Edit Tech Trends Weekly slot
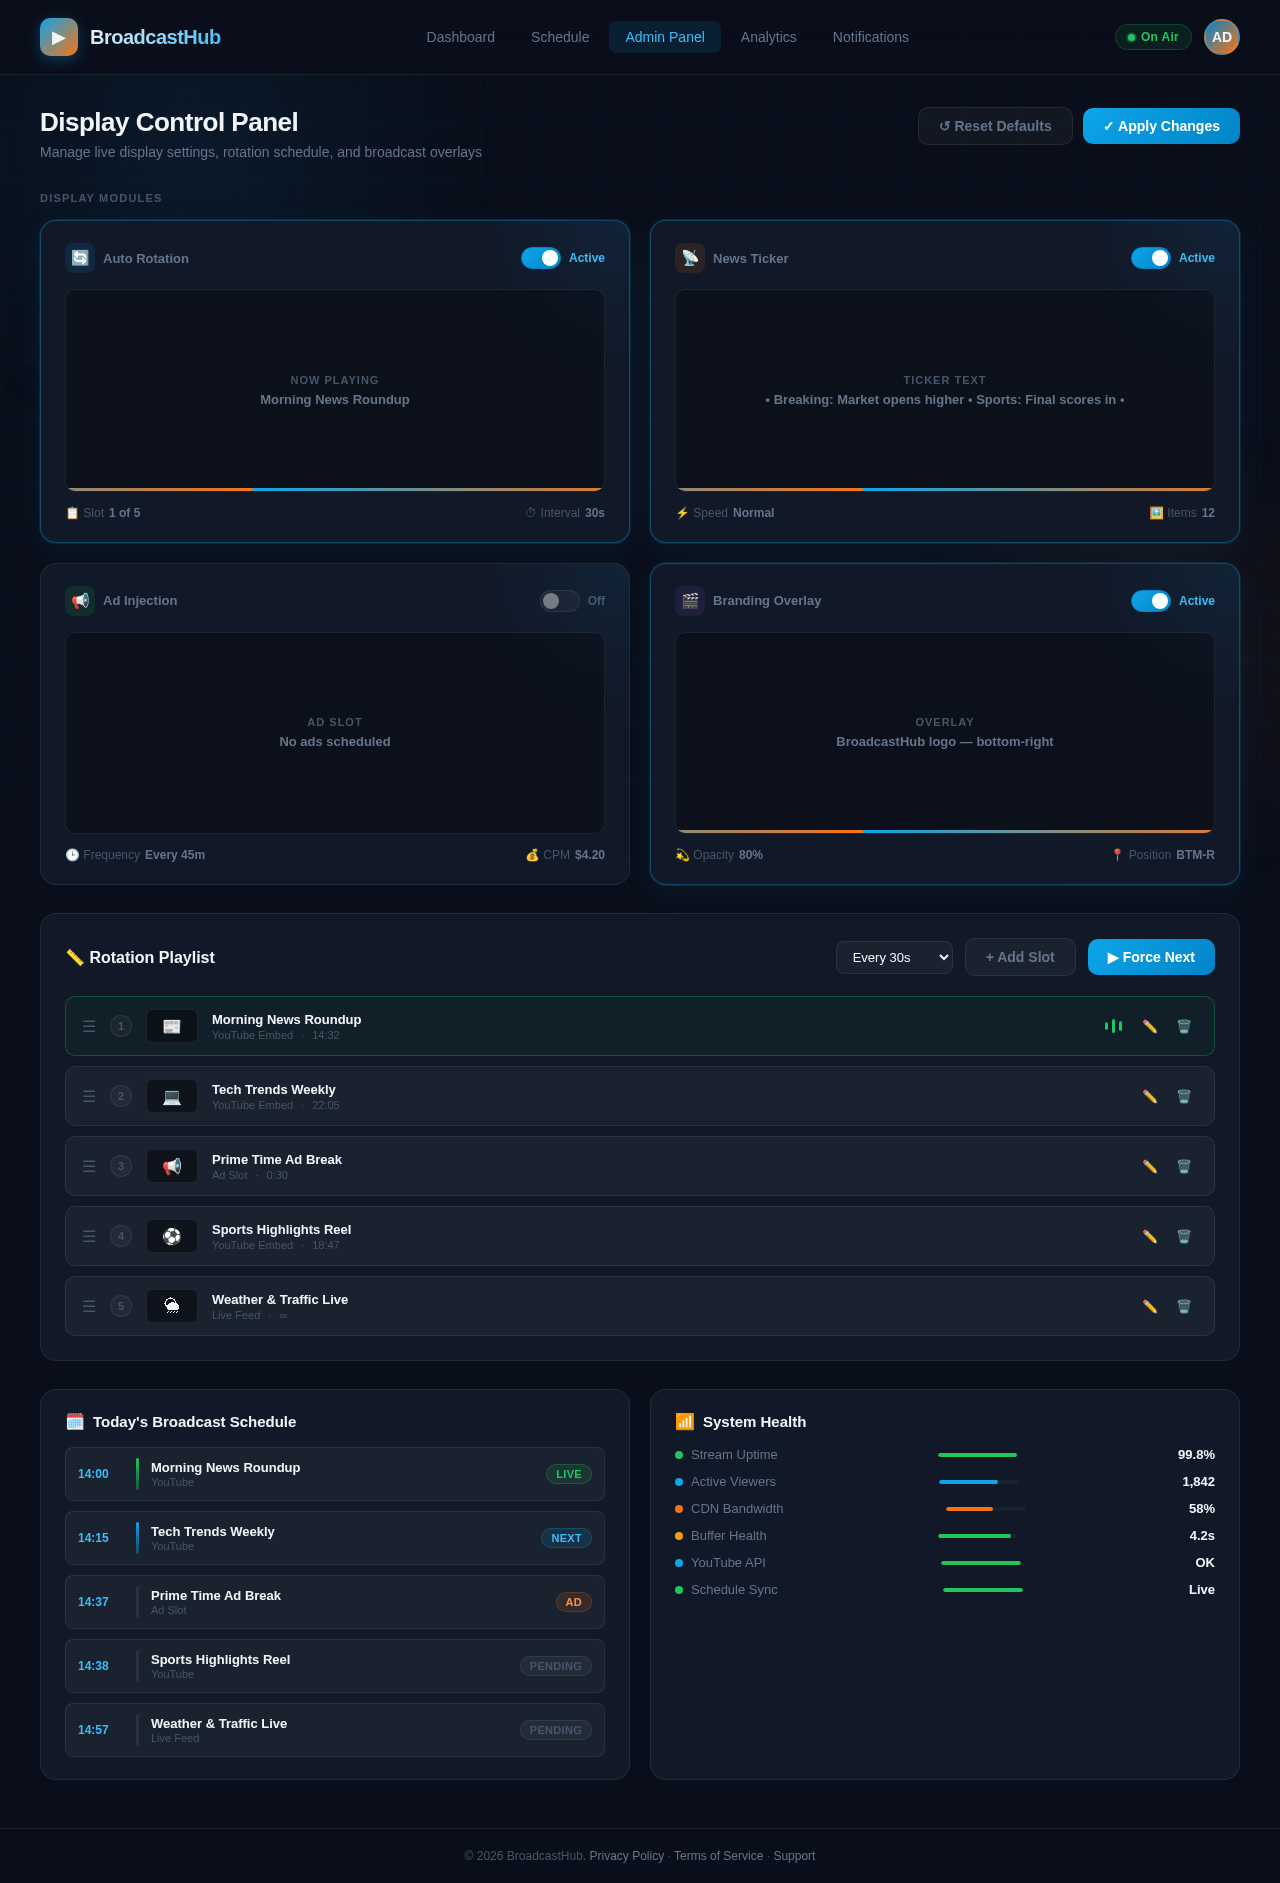The height and width of the screenshot is (1883, 1280). [1150, 1096]
